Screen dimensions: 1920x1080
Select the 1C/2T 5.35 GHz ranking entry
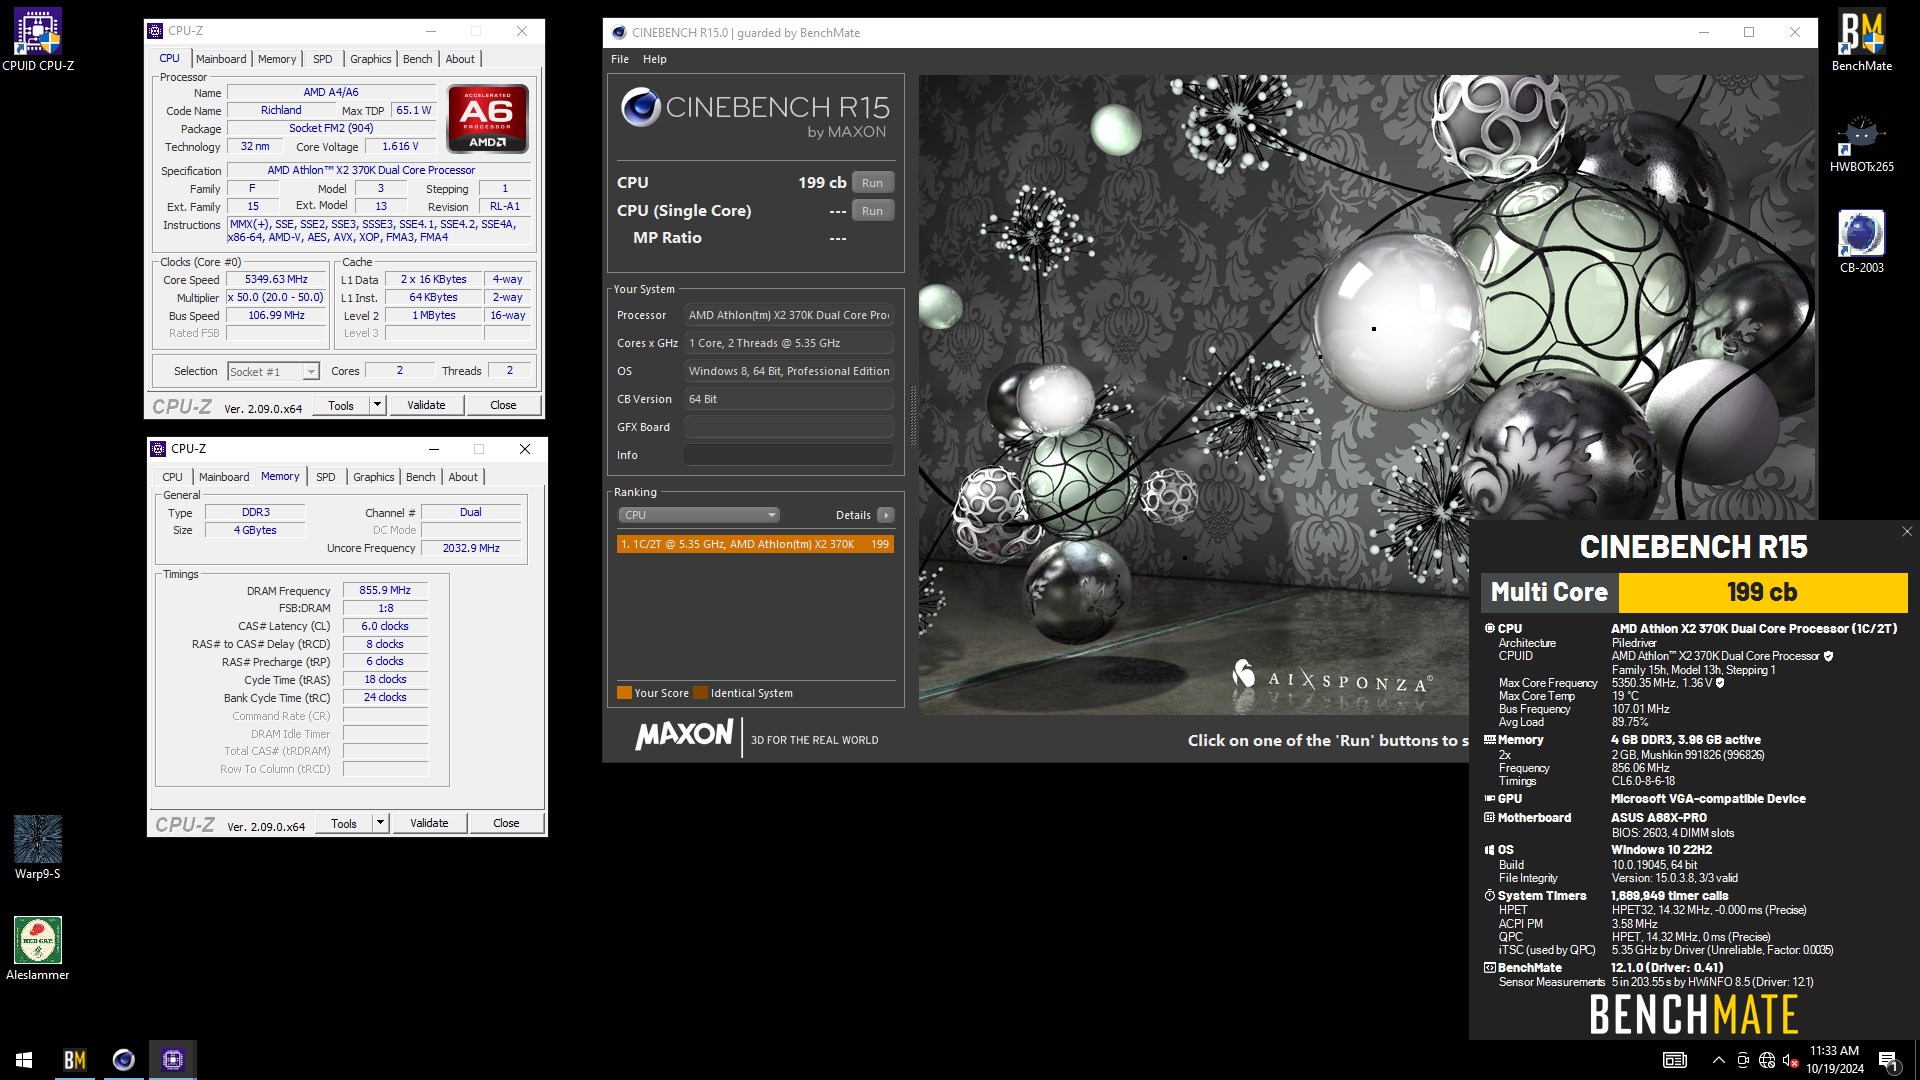click(755, 544)
